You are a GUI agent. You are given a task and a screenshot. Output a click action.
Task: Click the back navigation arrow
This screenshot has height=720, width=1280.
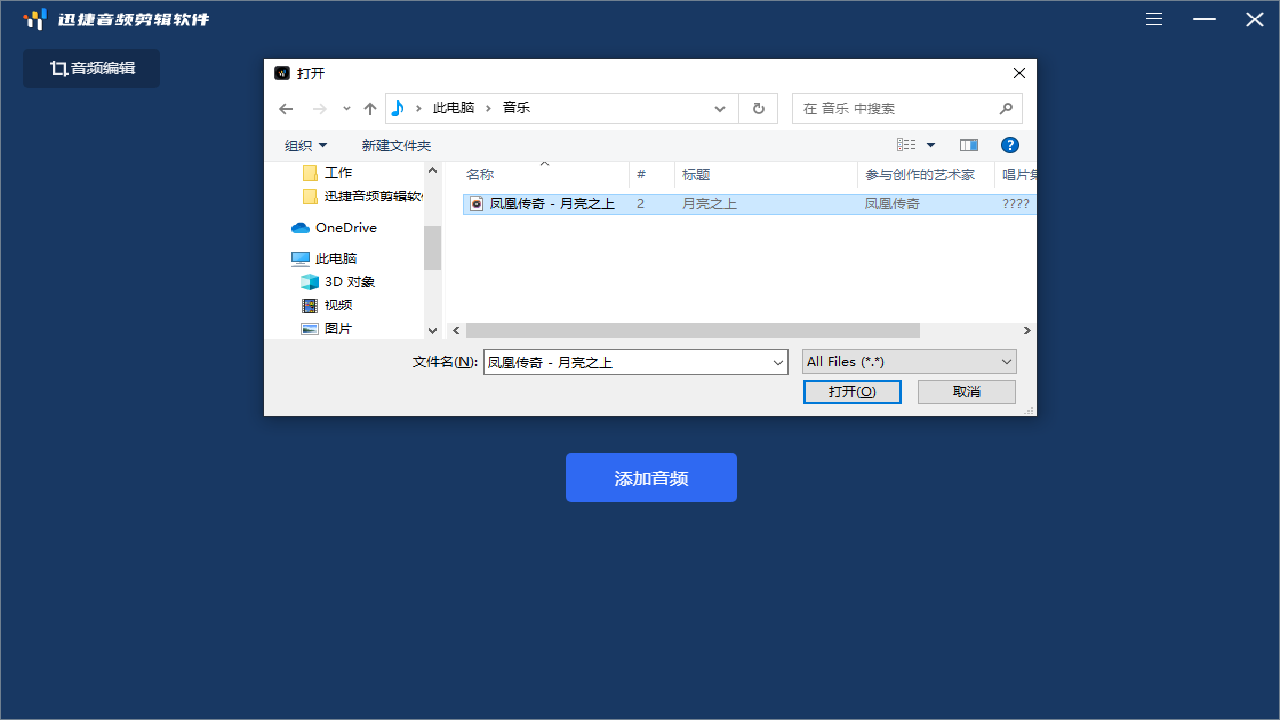click(x=286, y=108)
